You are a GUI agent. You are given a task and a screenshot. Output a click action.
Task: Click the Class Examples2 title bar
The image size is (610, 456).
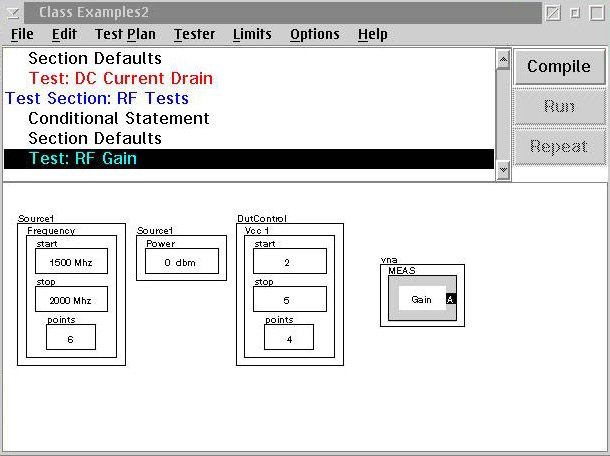click(283, 13)
